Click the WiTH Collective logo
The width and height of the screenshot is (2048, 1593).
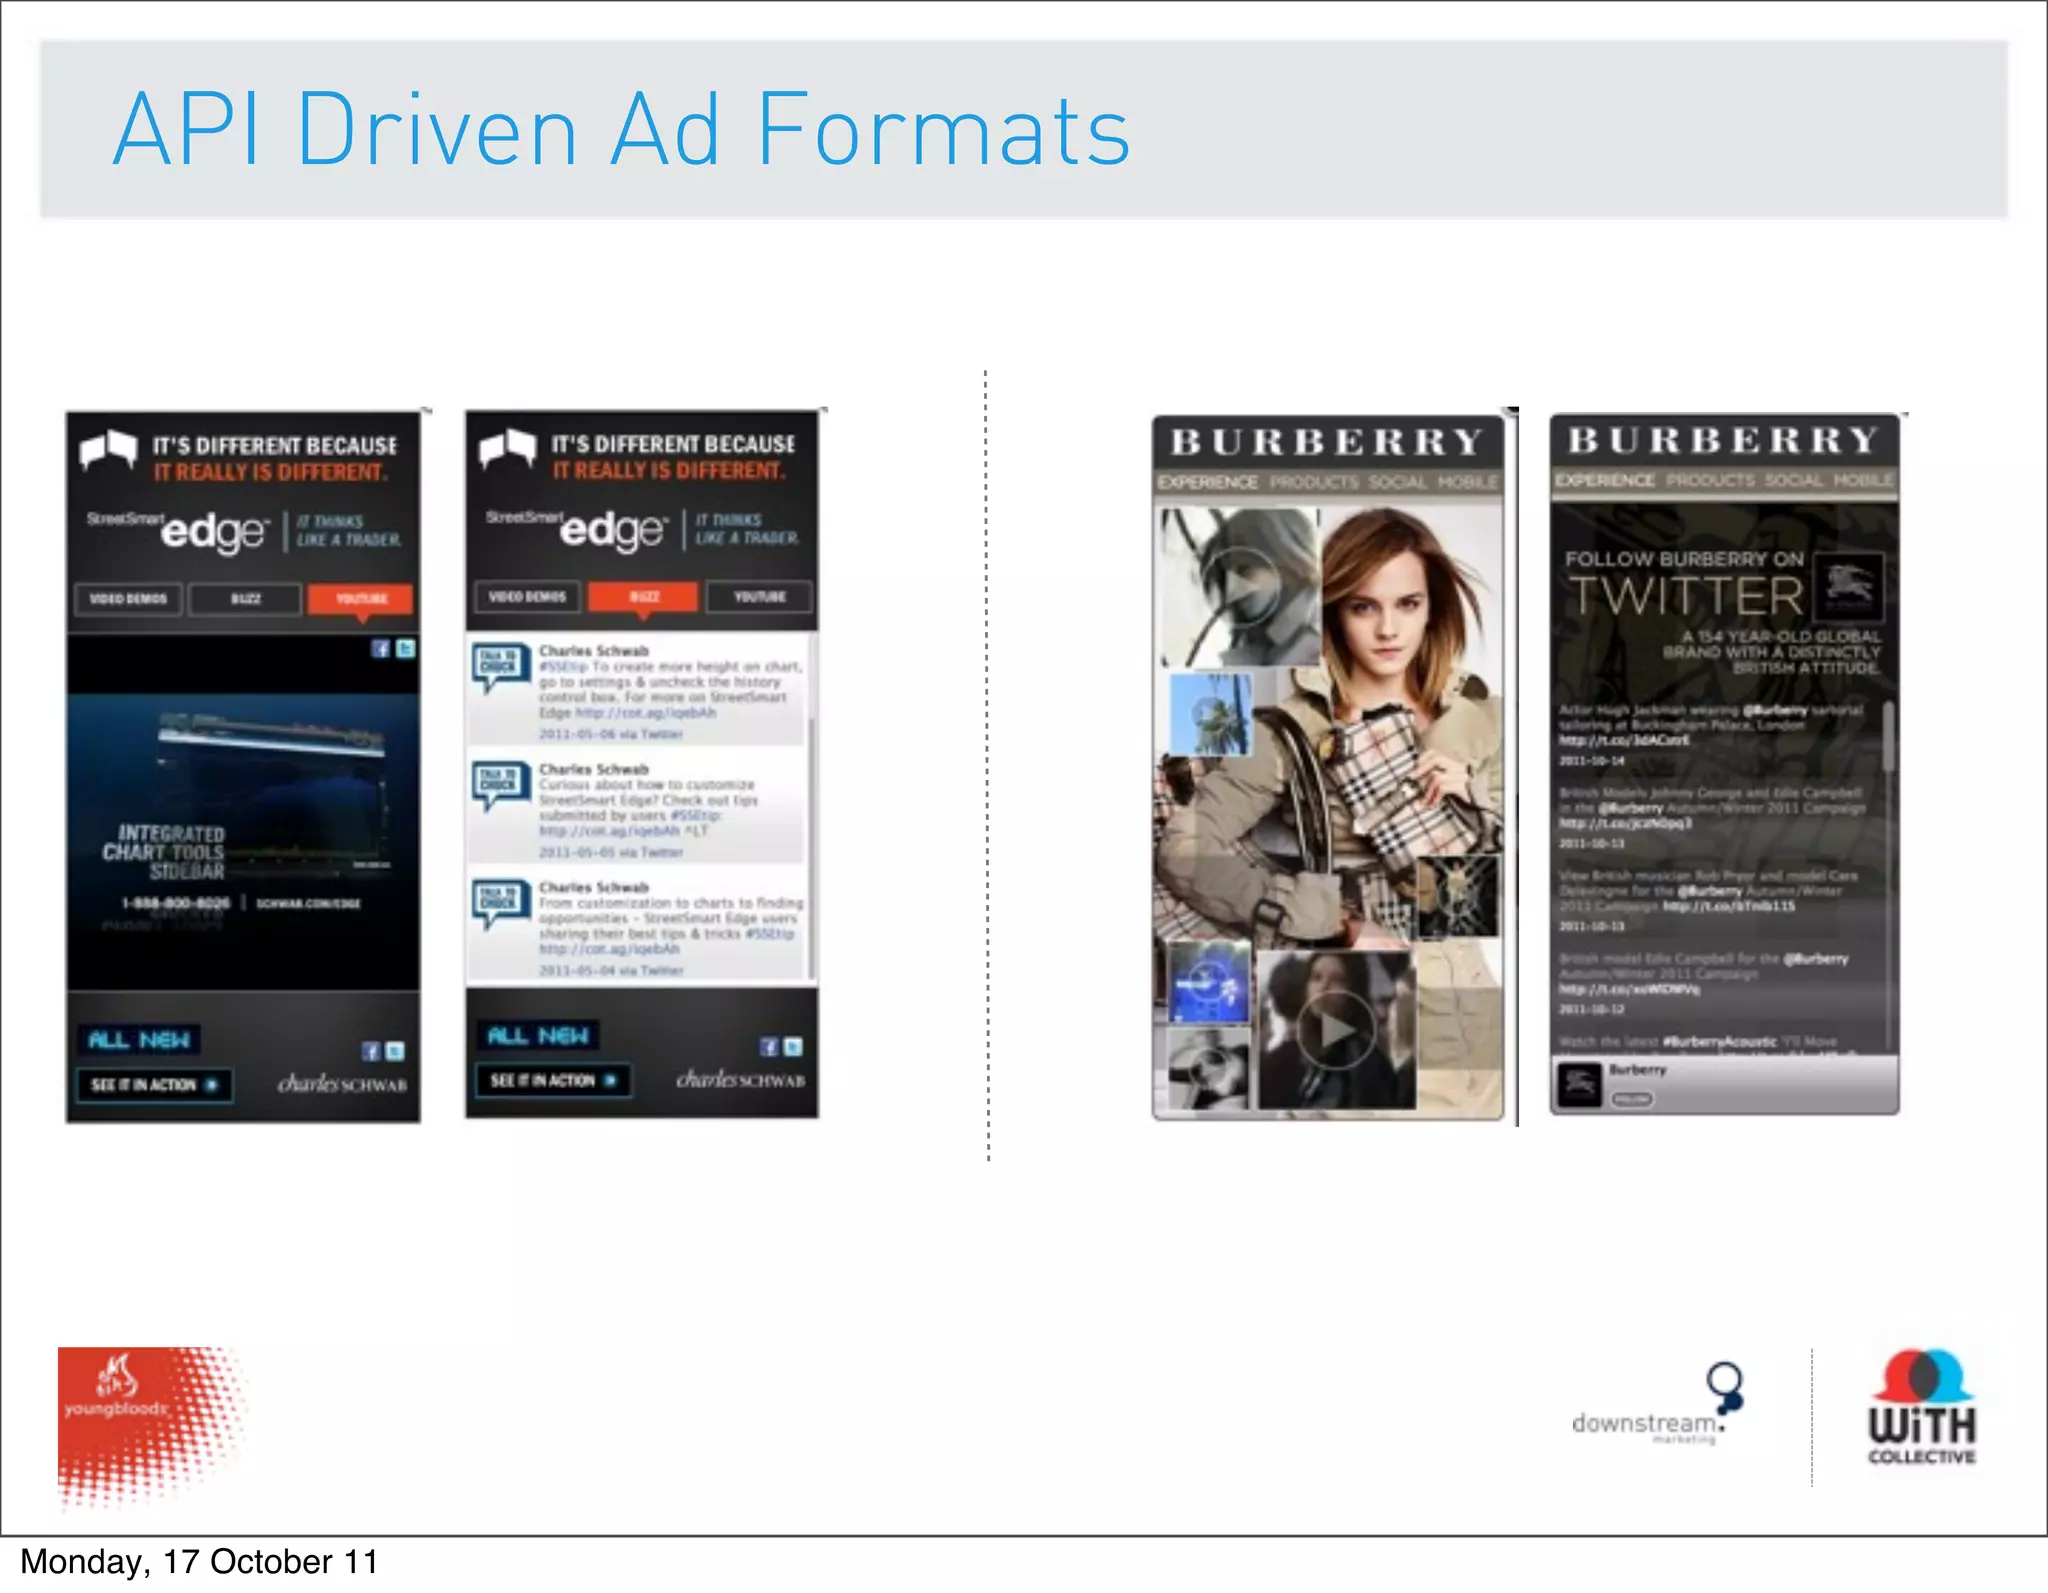point(1922,1407)
